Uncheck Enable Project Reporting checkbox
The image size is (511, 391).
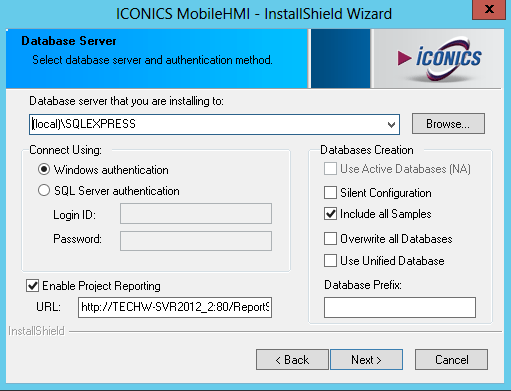tap(32, 286)
